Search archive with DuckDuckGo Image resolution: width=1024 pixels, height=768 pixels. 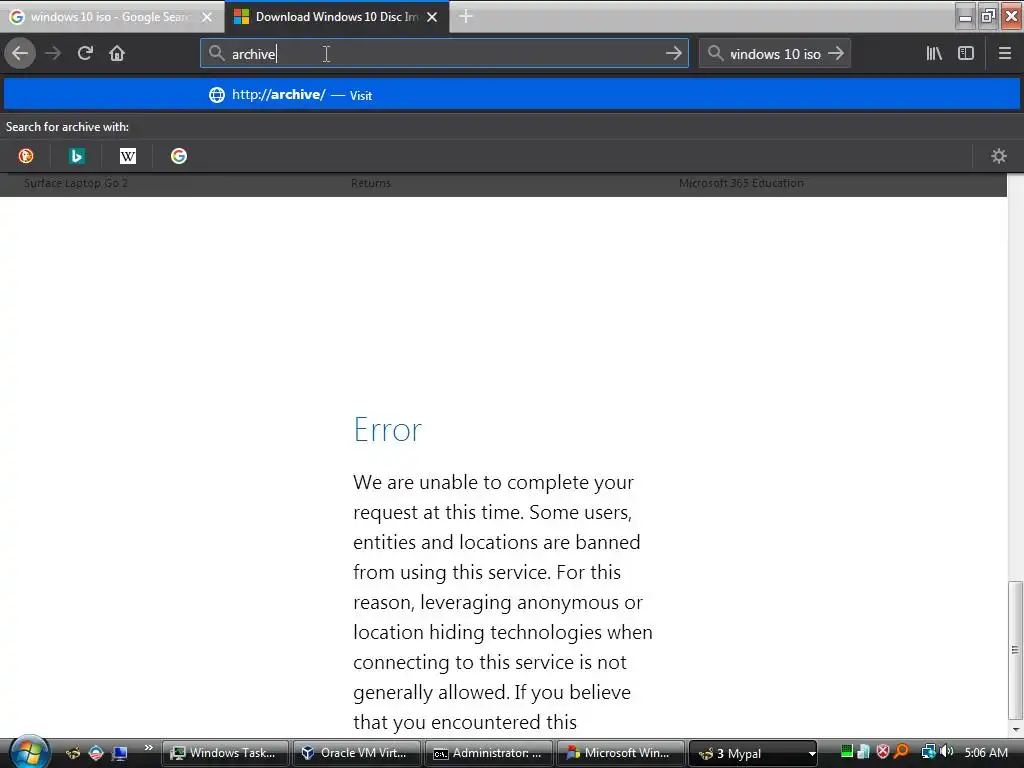[26, 156]
